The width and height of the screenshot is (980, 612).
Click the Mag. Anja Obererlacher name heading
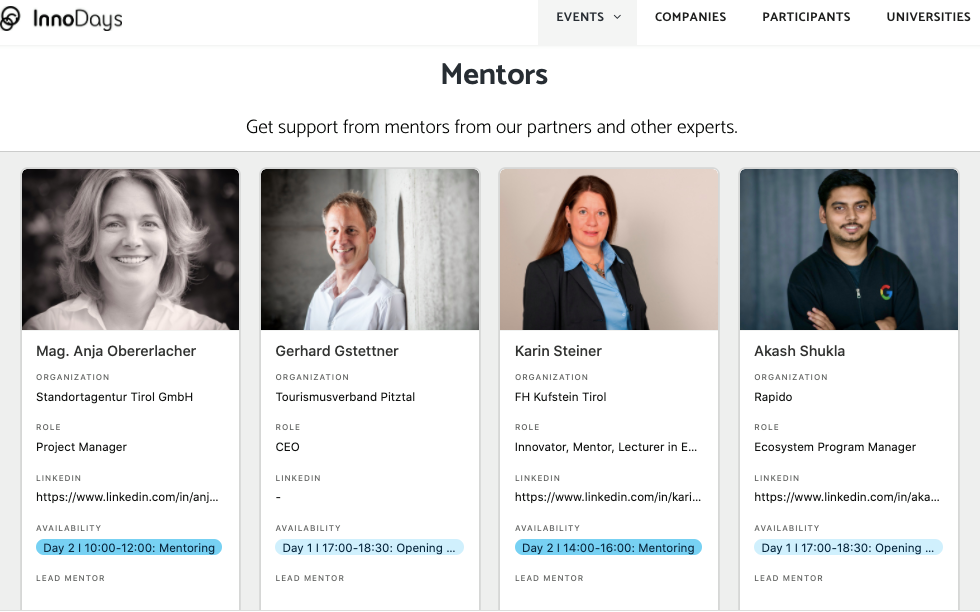(x=116, y=351)
